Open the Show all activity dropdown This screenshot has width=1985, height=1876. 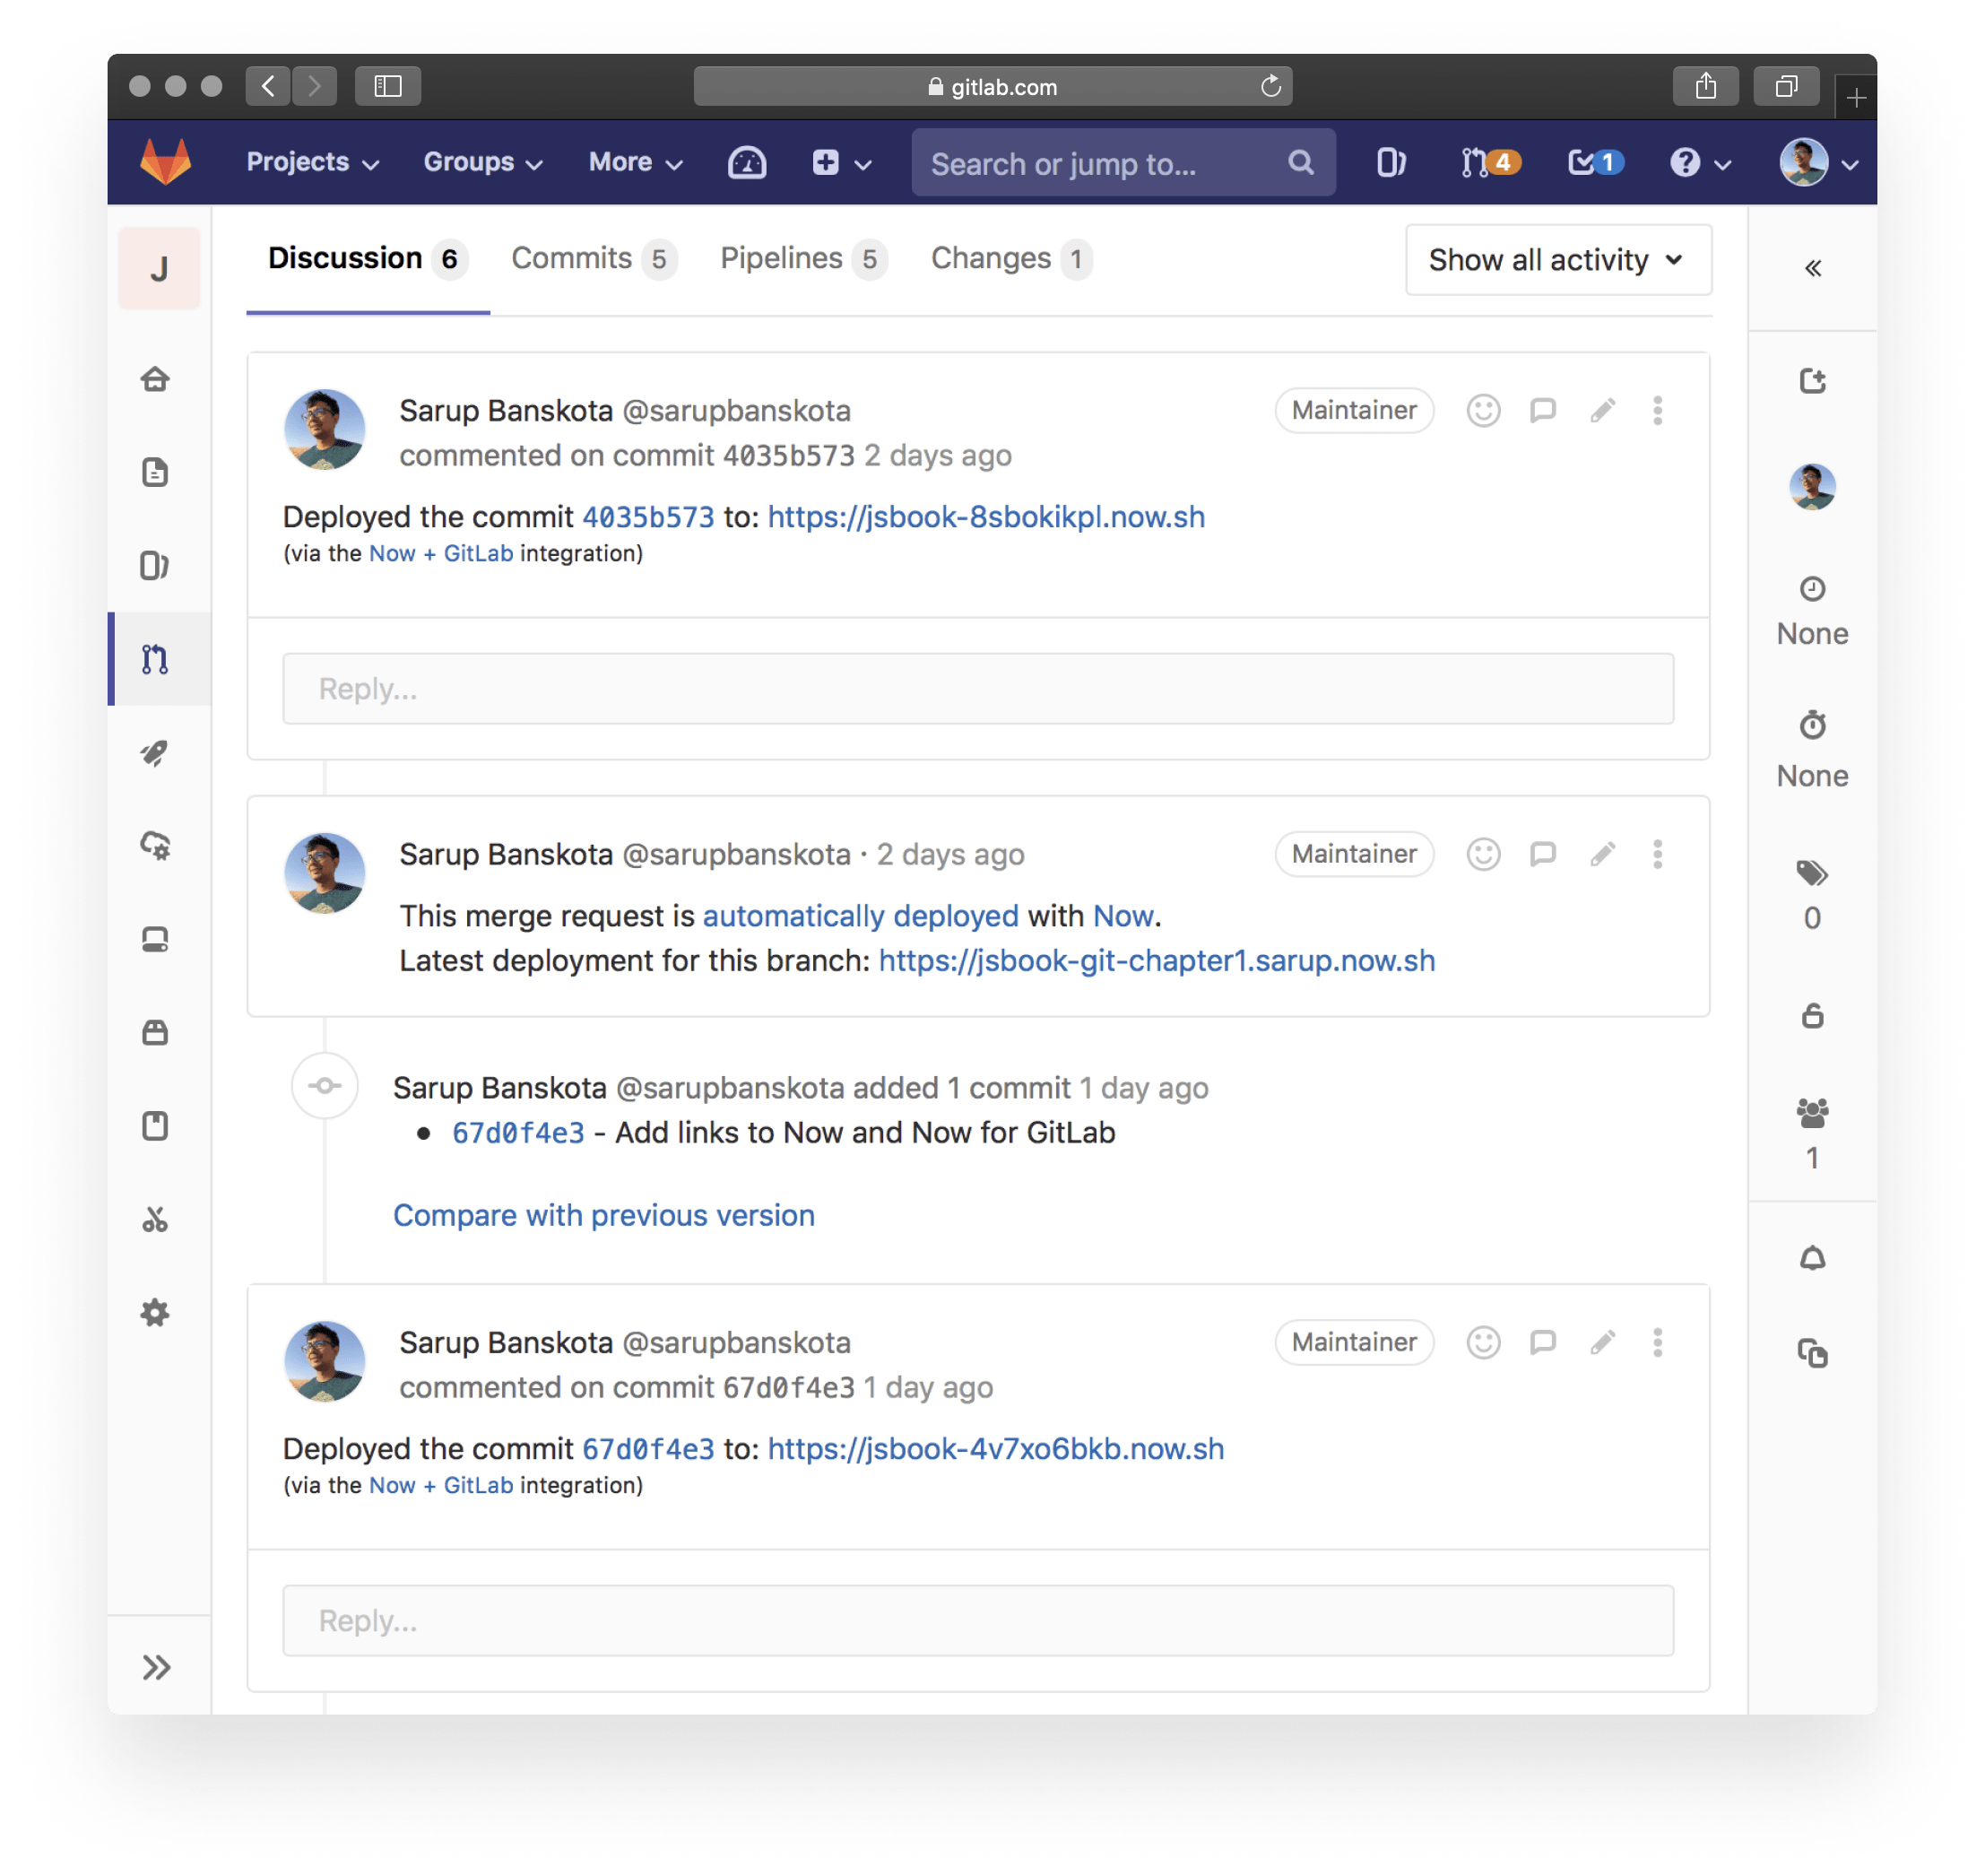coord(1558,260)
